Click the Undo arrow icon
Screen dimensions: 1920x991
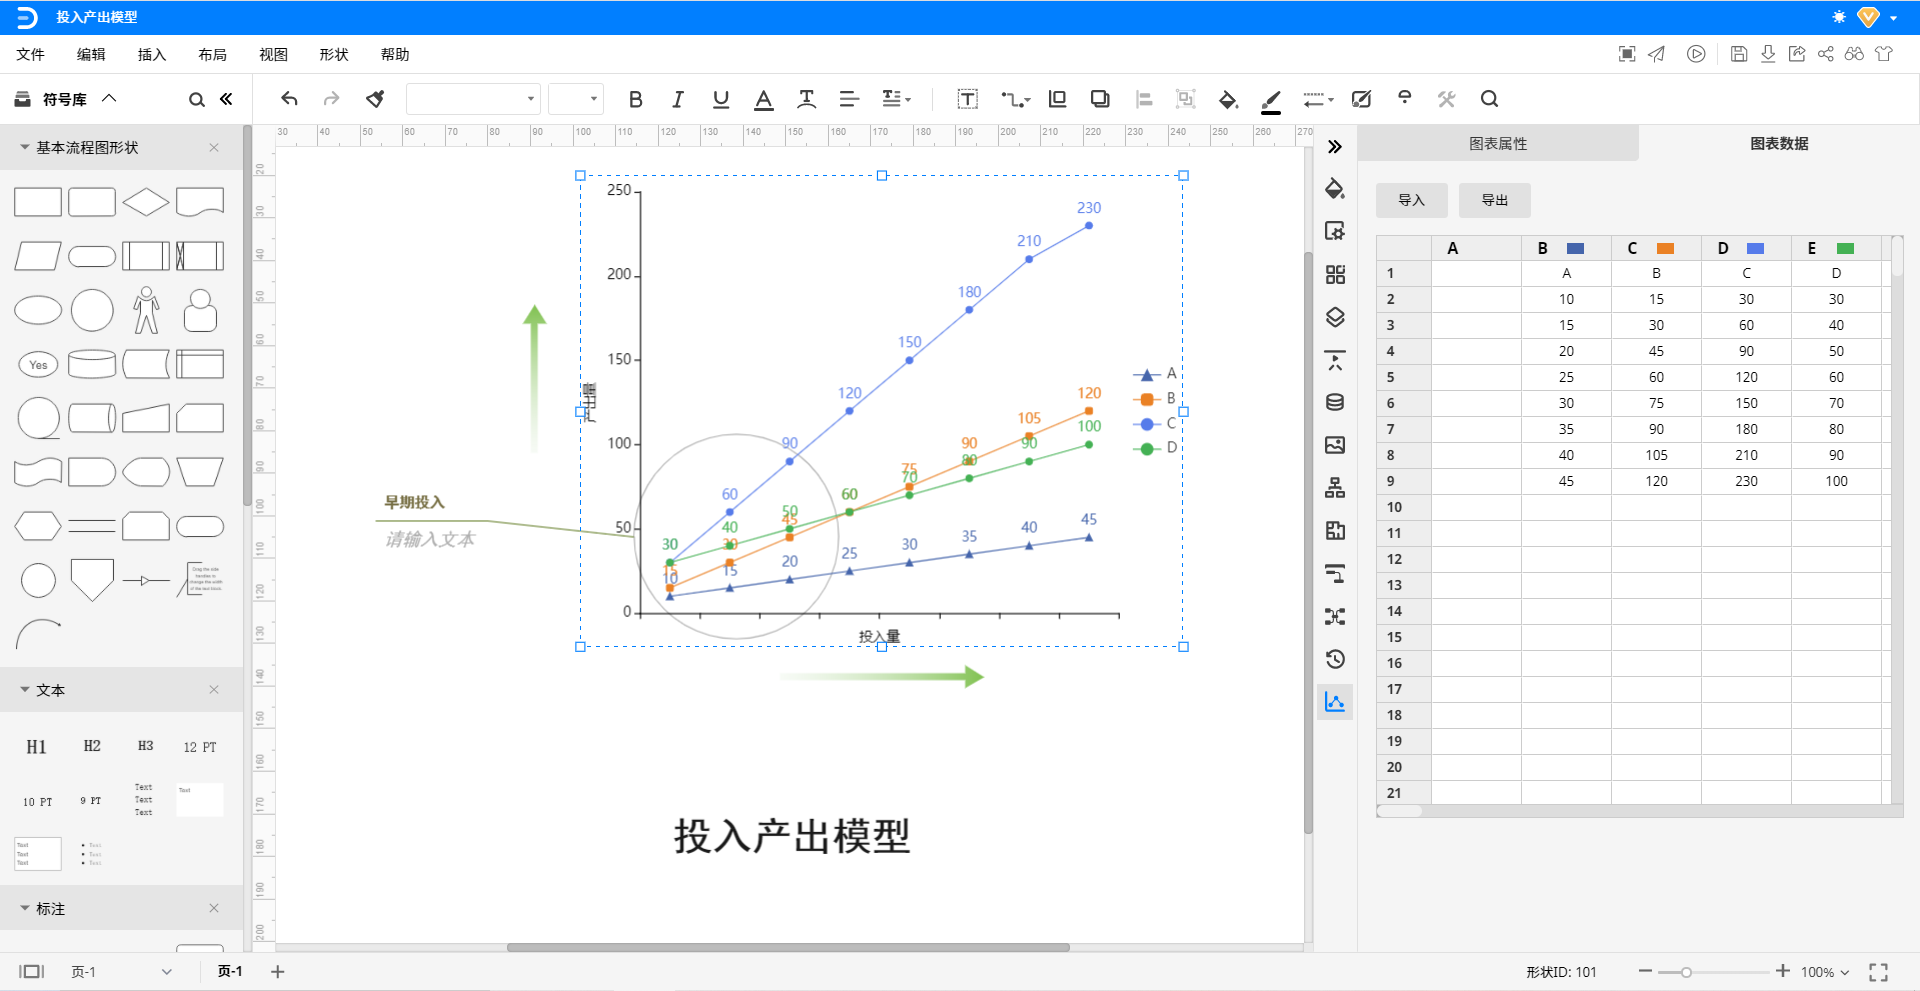pyautogui.click(x=289, y=98)
